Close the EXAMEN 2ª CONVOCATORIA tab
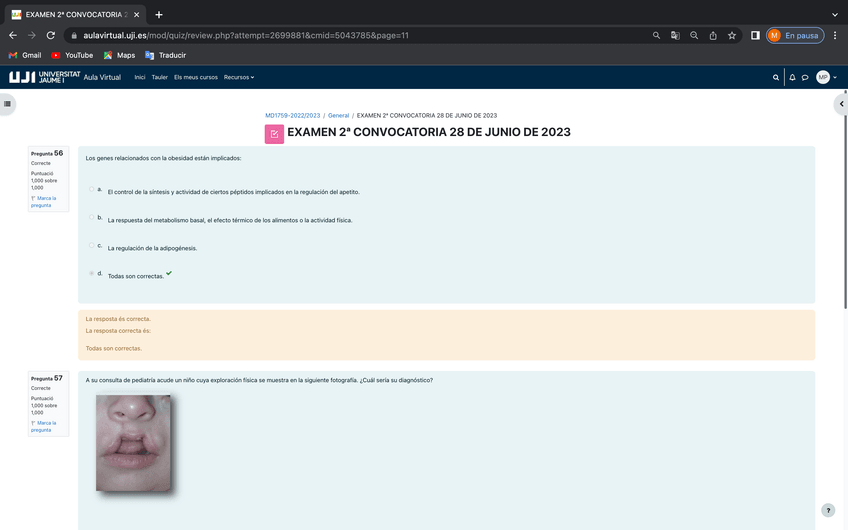 point(136,15)
